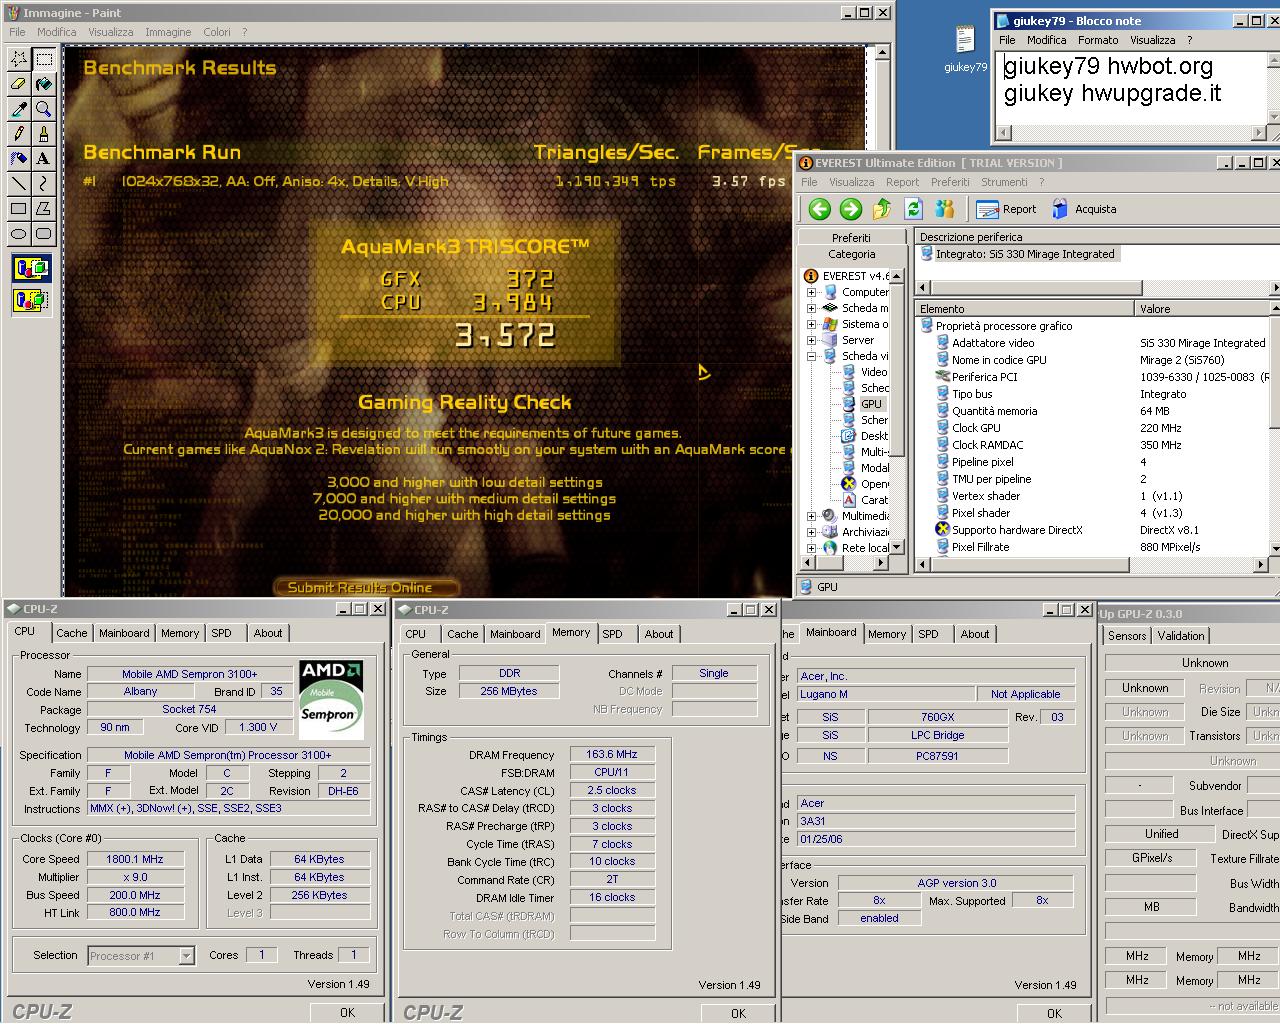This screenshot has height=1024, width=1280.
Task: Click OK in first CPU-Z window
Action: 347,1012
